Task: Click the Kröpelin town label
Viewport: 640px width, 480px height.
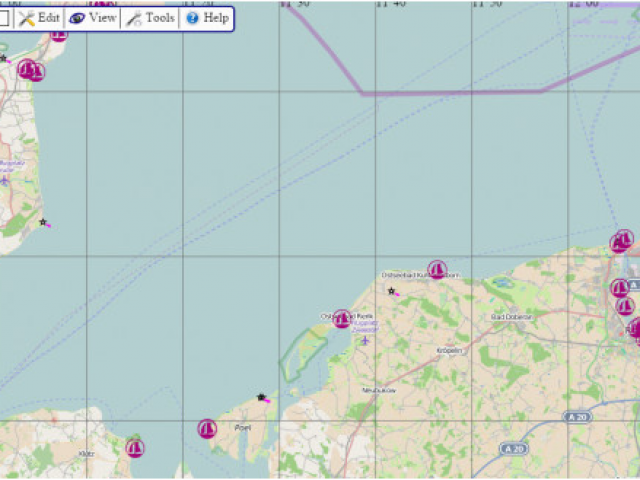Action: click(449, 351)
